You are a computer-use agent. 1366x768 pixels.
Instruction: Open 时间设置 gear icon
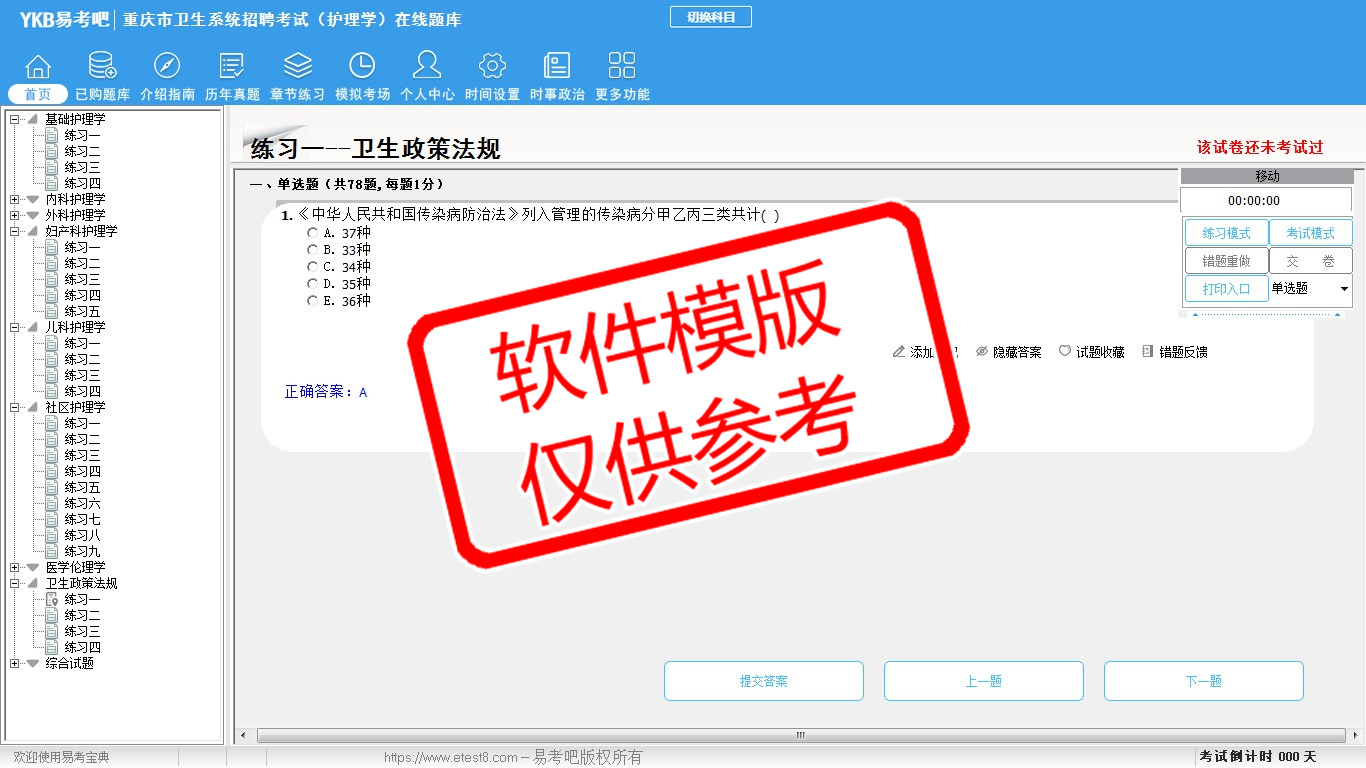492,67
